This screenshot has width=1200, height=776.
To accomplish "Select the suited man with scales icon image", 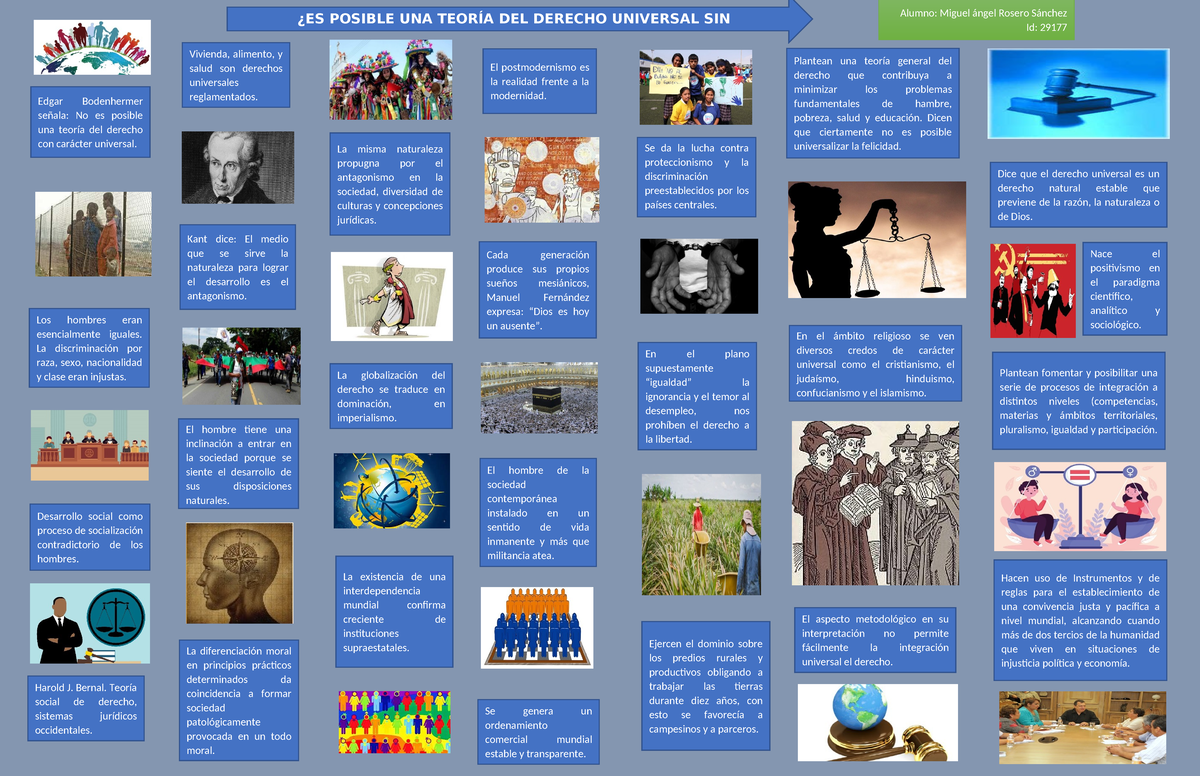I will click(90, 624).
